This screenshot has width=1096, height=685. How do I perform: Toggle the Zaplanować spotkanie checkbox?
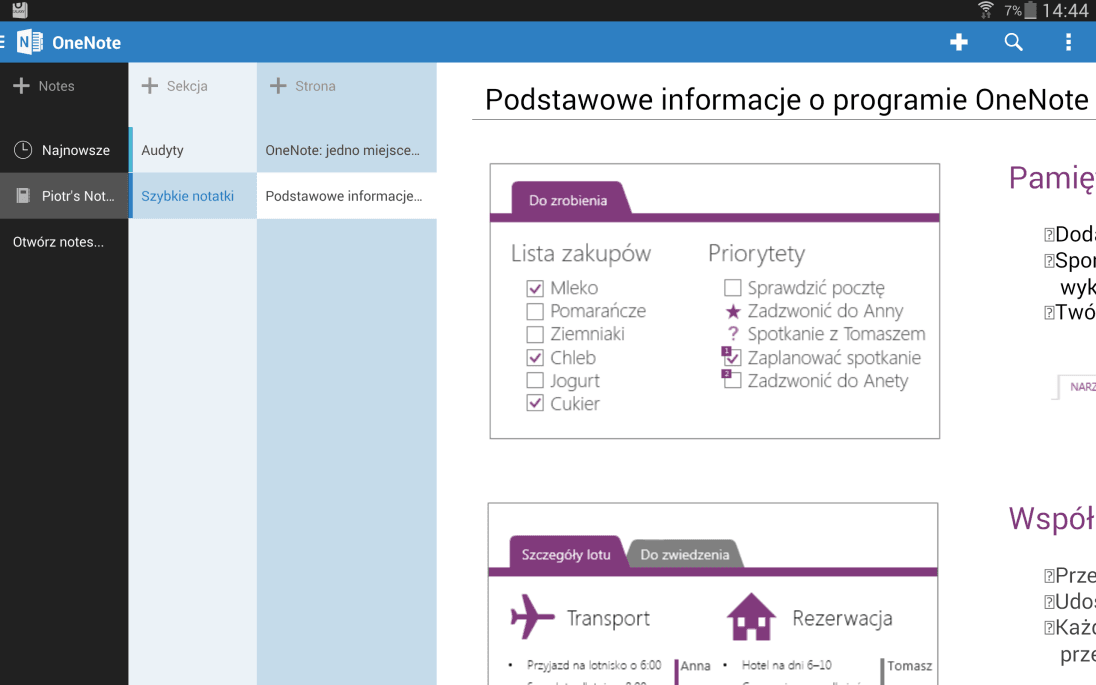[x=732, y=357]
